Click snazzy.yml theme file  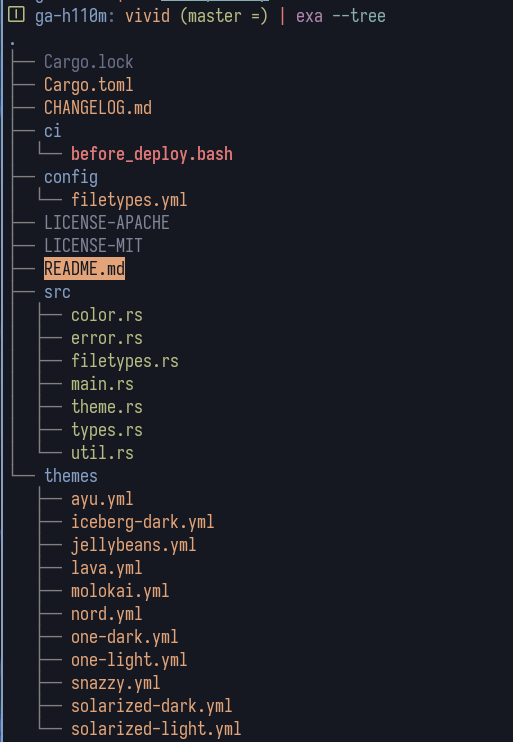pos(115,683)
